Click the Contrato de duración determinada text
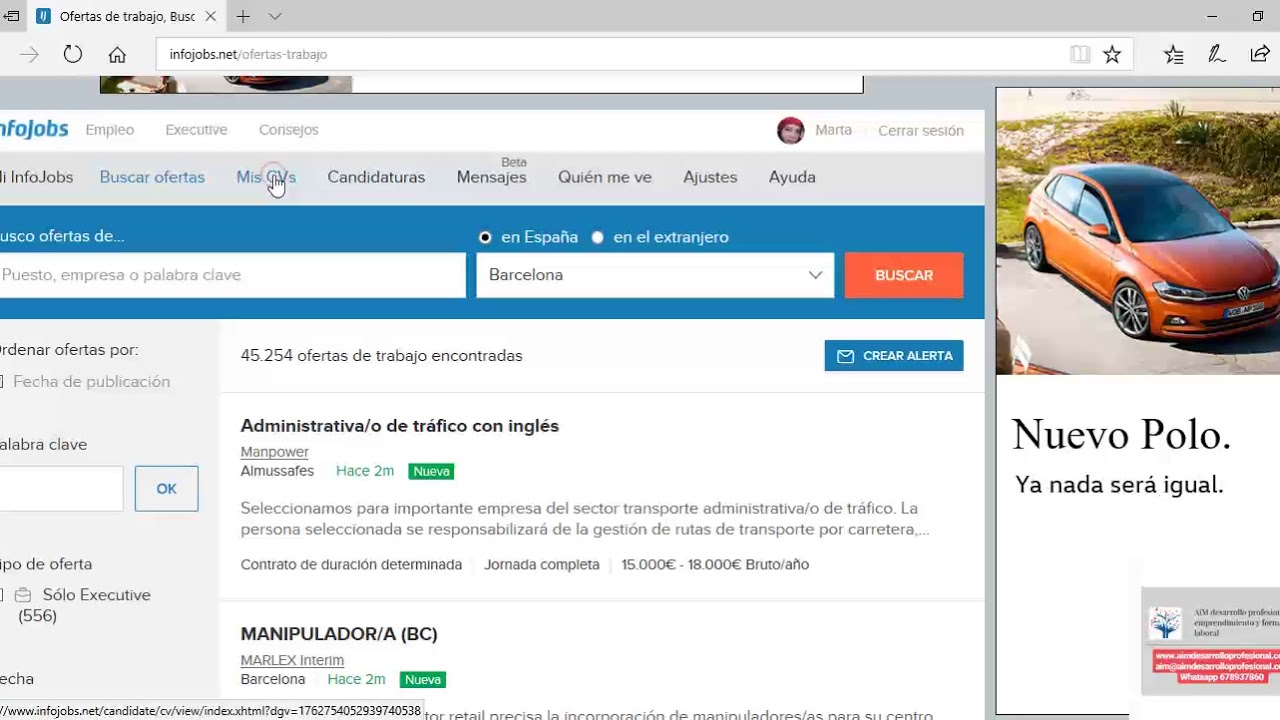This screenshot has width=1280, height=720. coord(351,565)
